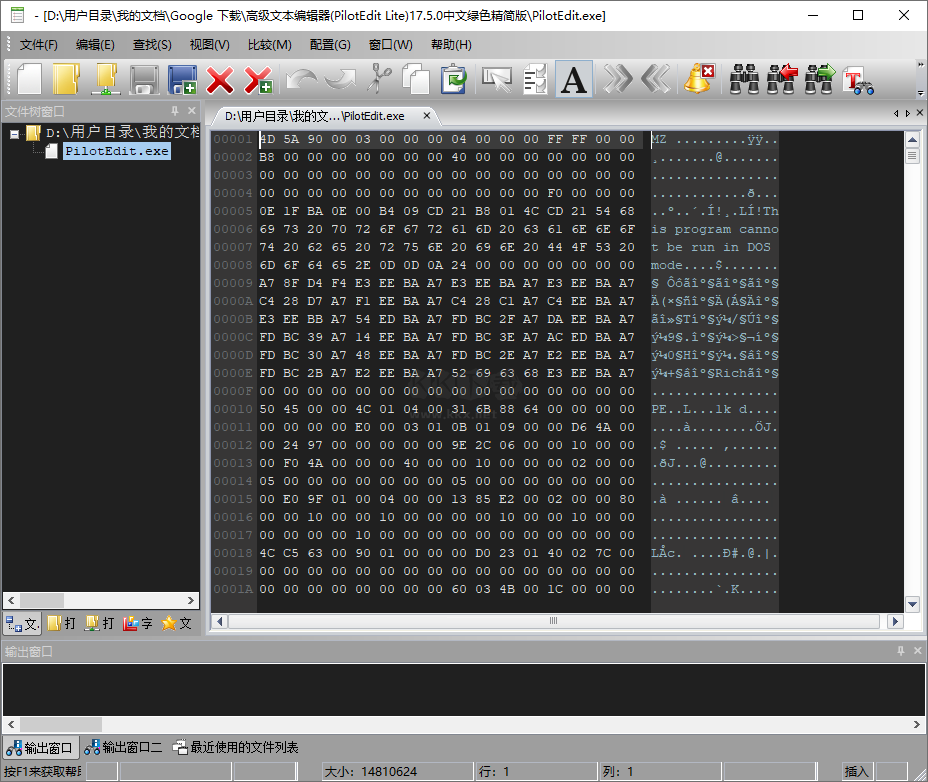This screenshot has height=782, width=928.
Task: Open the 最近使用的文件列表 tab
Action: [236, 748]
